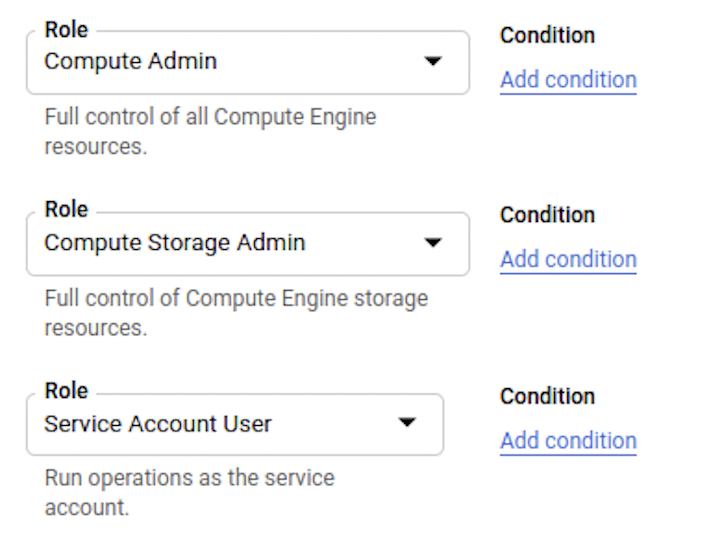
Task: Add condition to the Service Account User role
Action: click(568, 441)
